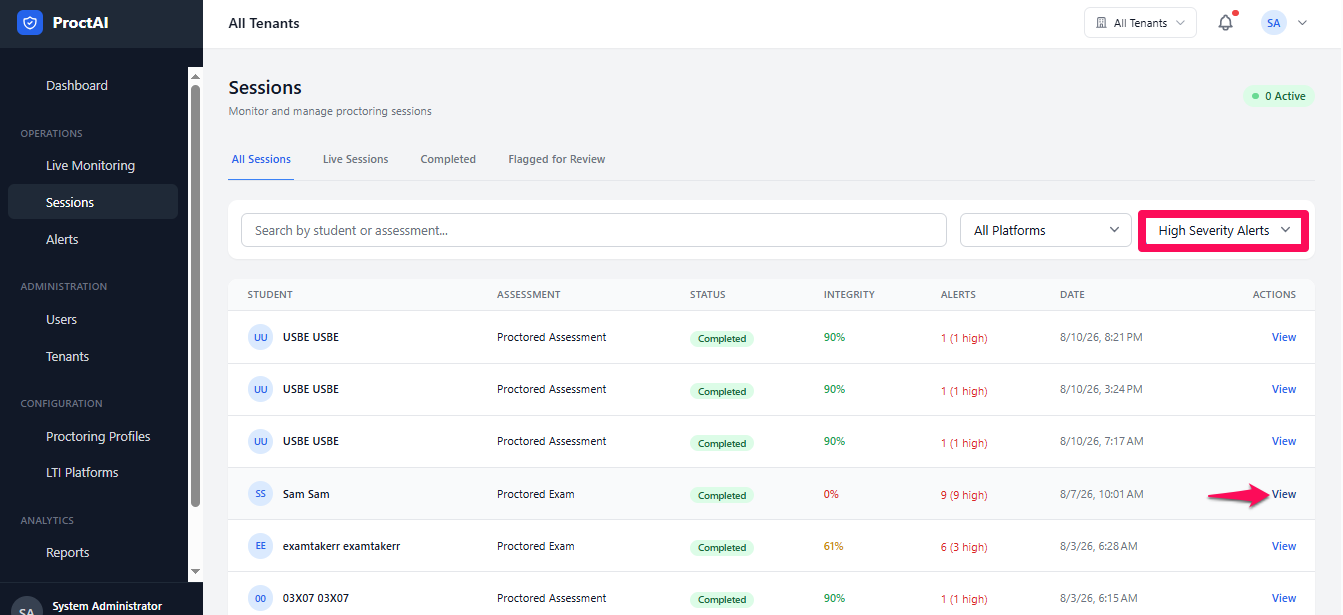
Task: View the Sam Sam session
Action: click(x=1284, y=494)
